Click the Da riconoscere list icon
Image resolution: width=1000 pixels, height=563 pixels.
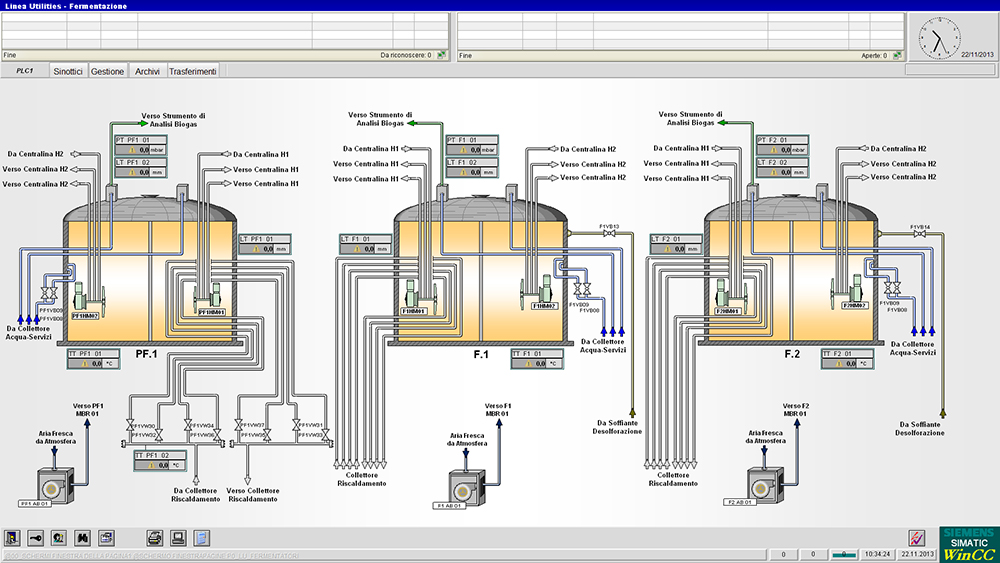(x=441, y=55)
